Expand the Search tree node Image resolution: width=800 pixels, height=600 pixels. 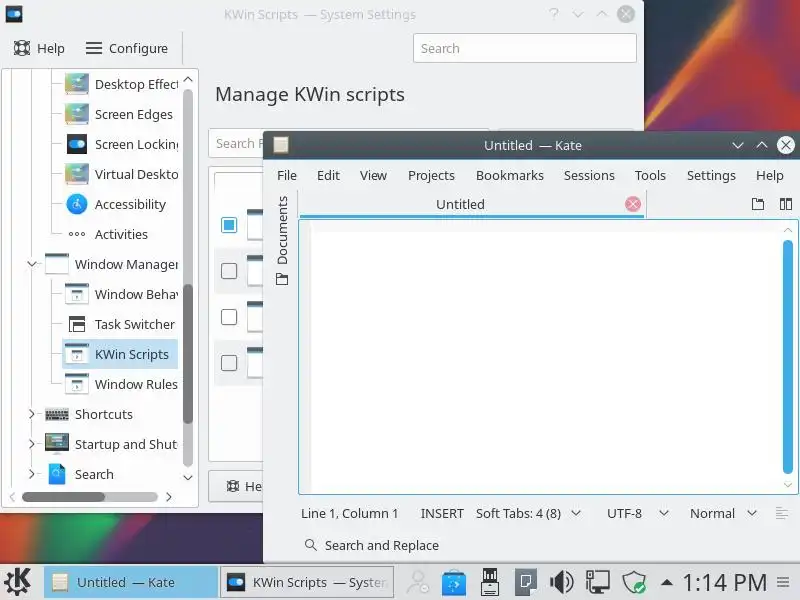click(32, 474)
